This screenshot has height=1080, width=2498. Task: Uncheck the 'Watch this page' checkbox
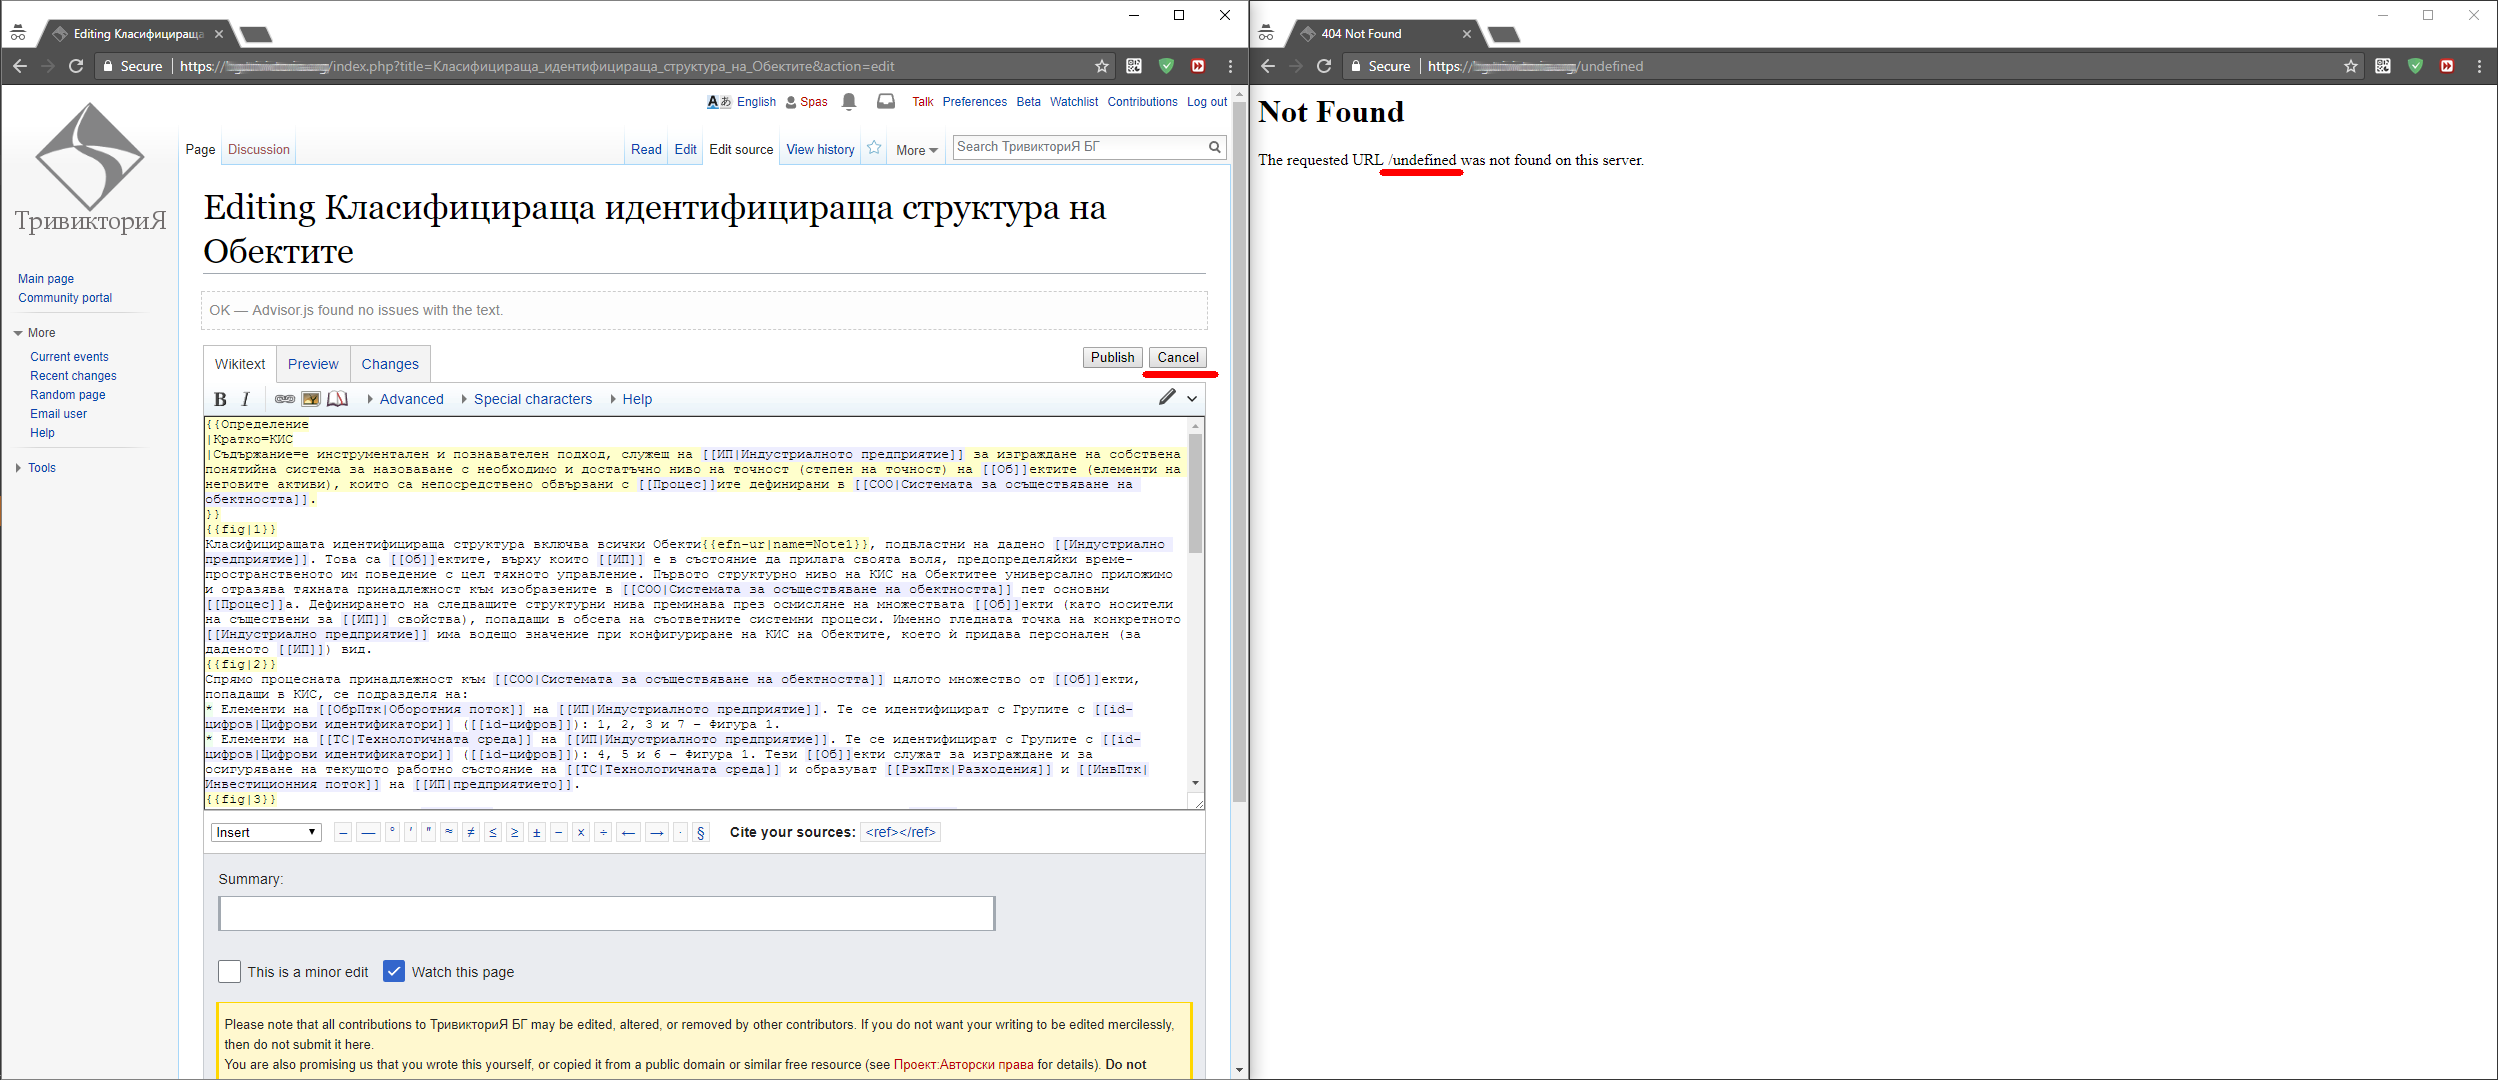pos(394,971)
